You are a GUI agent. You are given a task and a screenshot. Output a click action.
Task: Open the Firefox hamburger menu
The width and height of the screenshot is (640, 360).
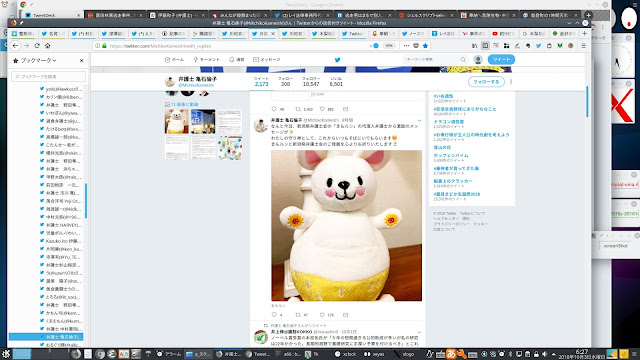(584, 46)
